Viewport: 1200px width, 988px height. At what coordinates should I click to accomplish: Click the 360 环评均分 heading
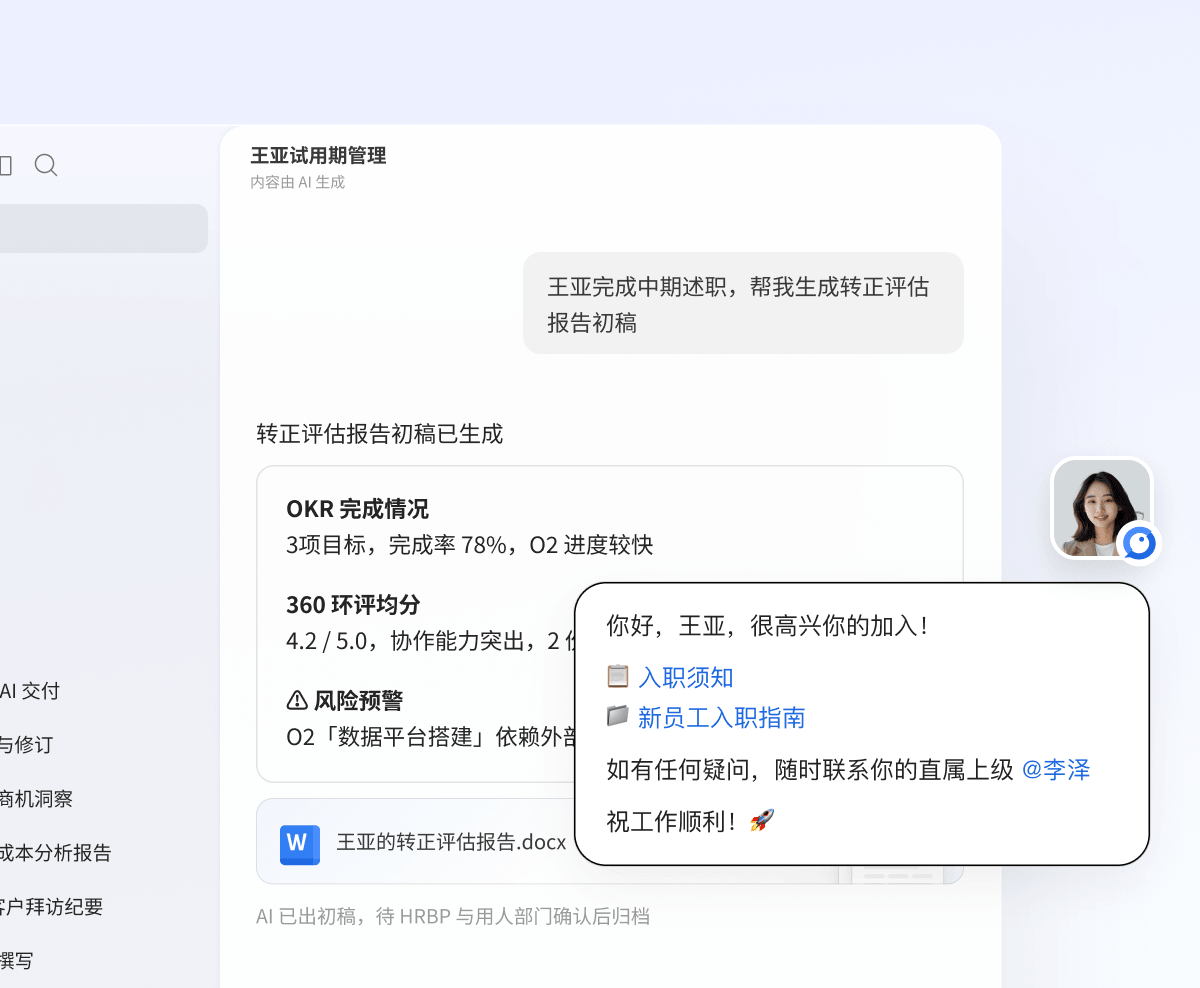353,605
